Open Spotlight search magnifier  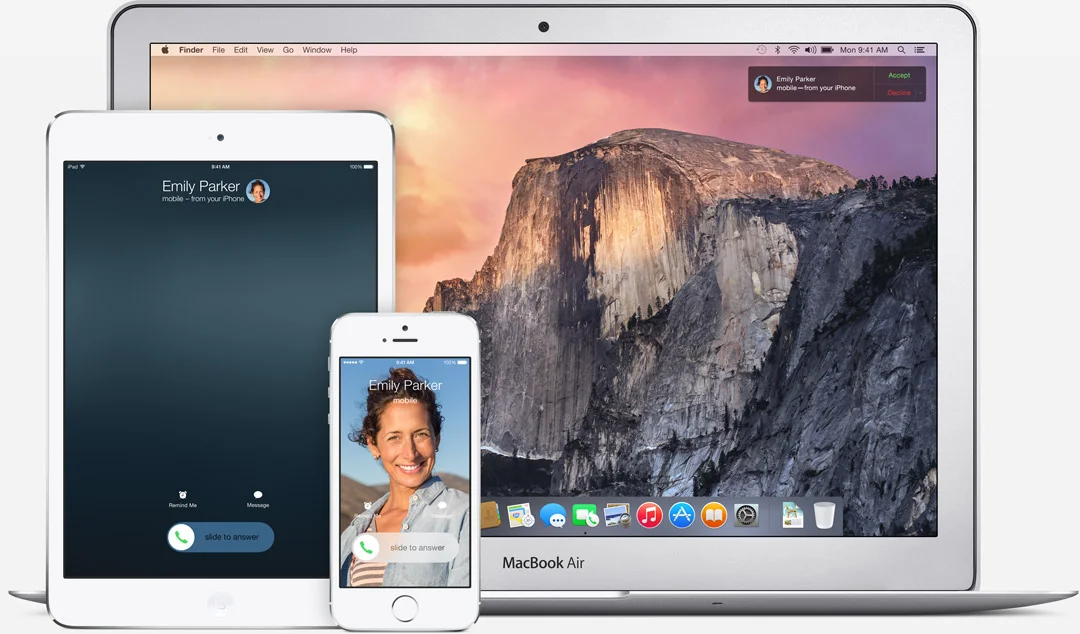[x=901, y=50]
